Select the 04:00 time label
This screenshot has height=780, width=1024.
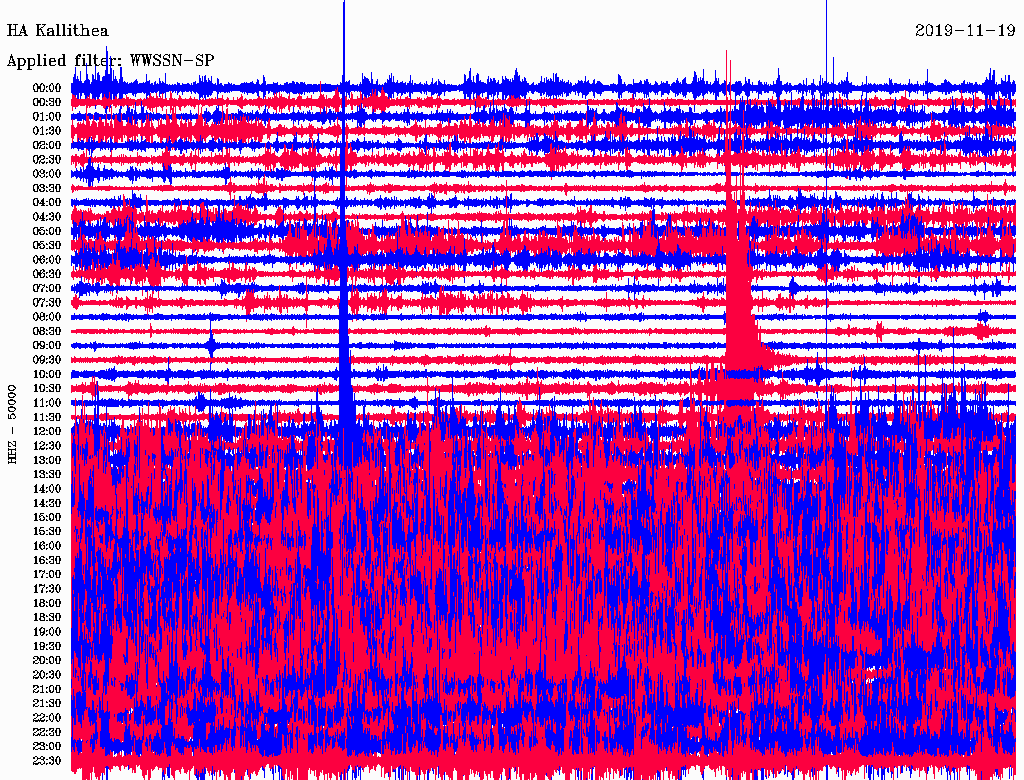(47, 203)
